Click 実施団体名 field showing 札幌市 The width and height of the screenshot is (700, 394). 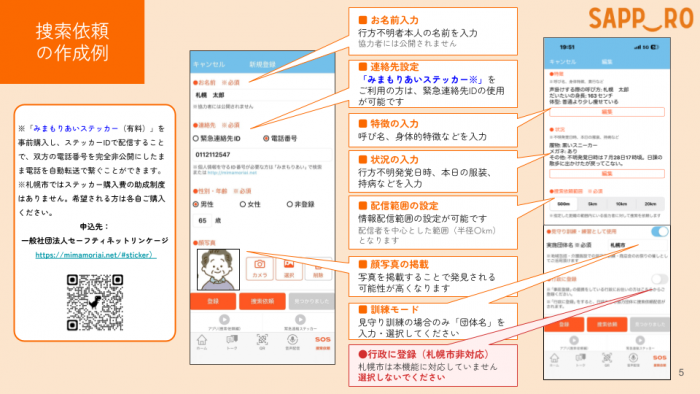[638, 245]
